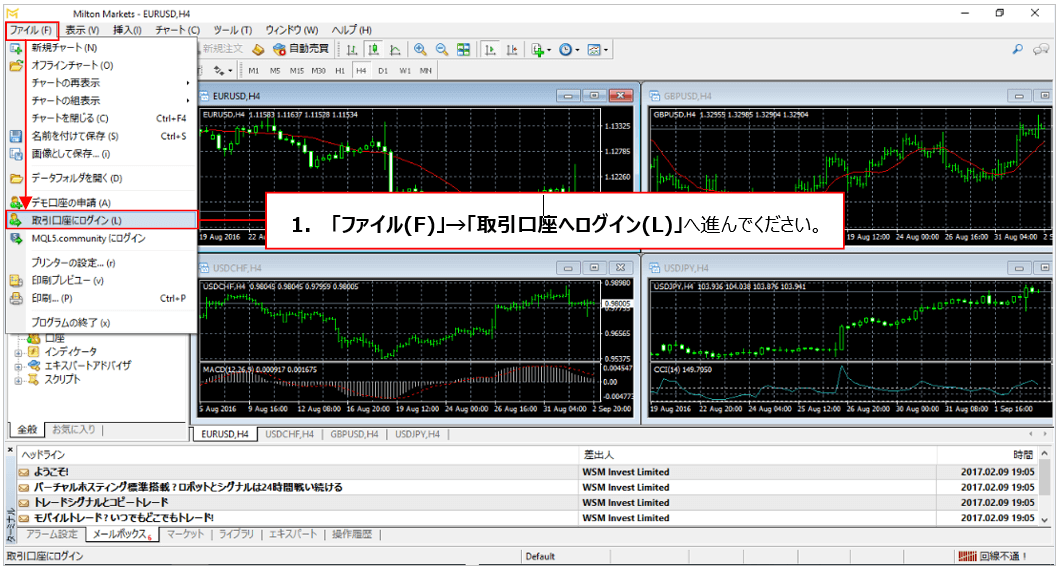This screenshot has height=568, width=1060.
Task: Switch to GBPUSD,H4 chart tab
Action: 356,434
